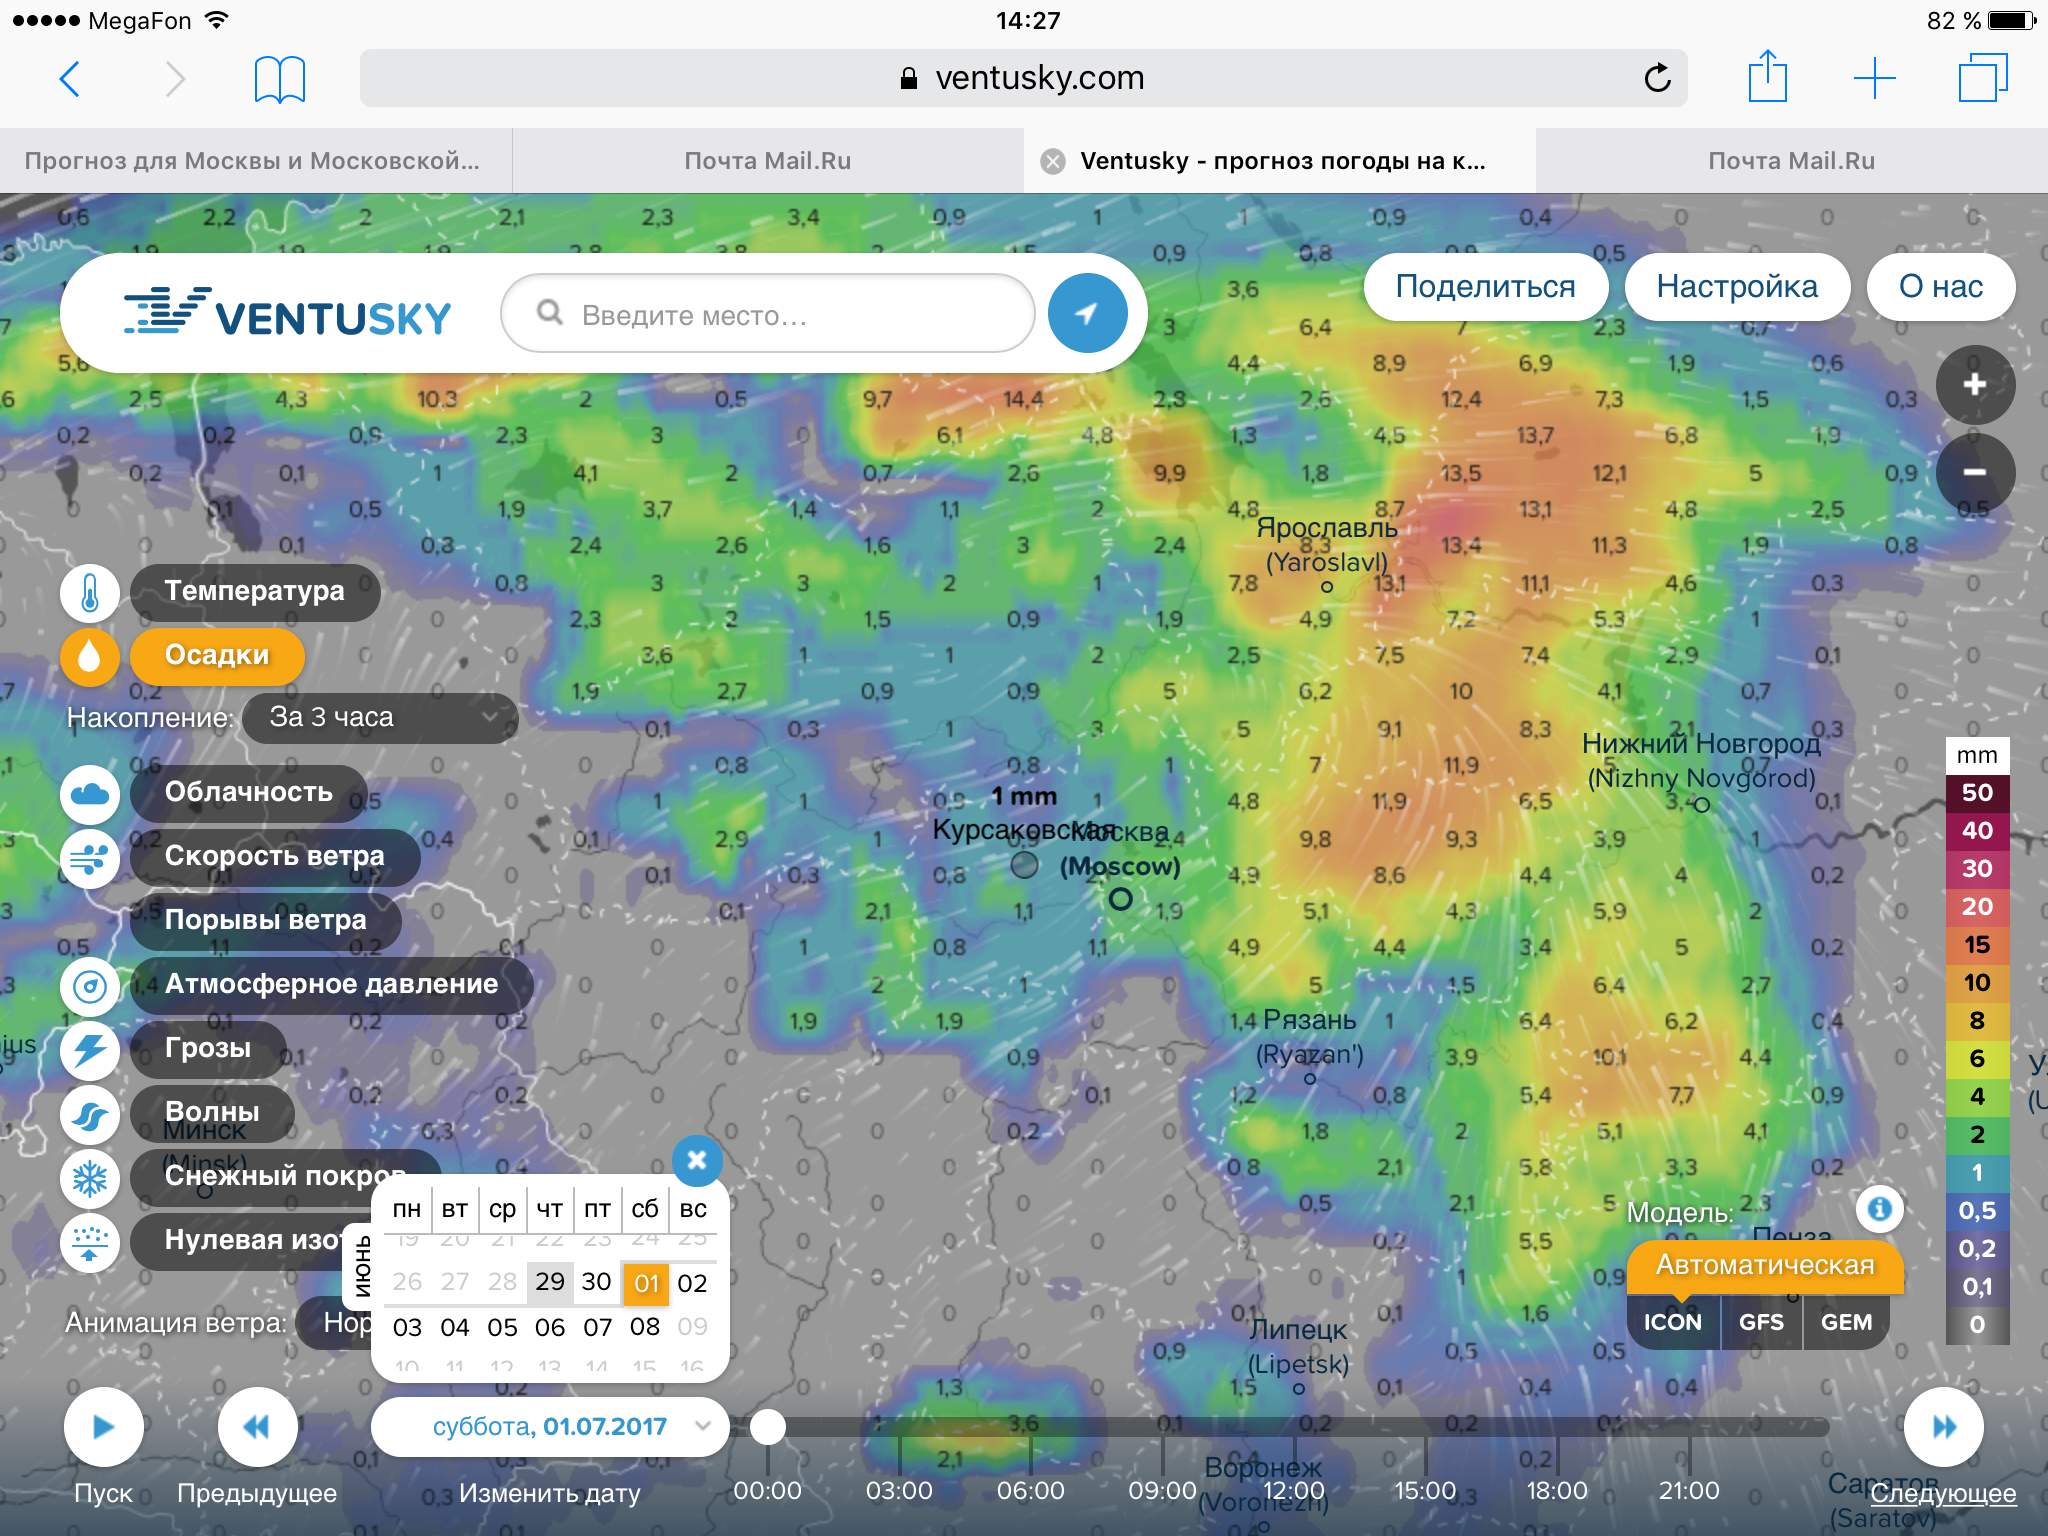2048x1536 pixels.
Task: Switch forecast model to ICON
Action: point(1672,1322)
